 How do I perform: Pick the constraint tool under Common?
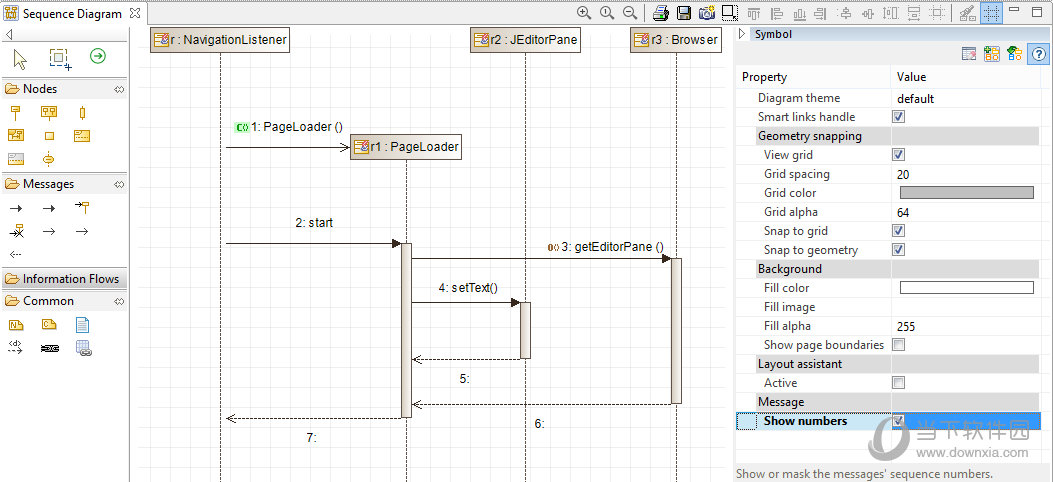pyautogui.click(x=49, y=325)
